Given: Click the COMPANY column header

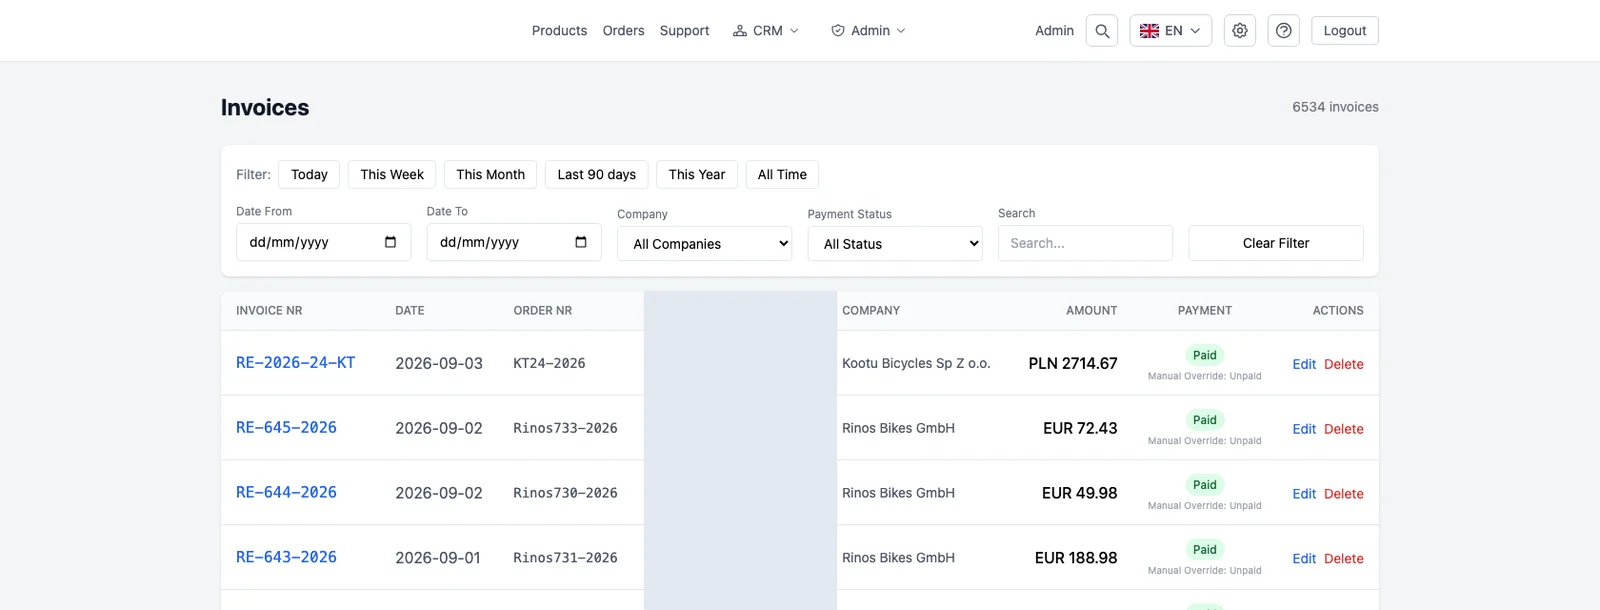Looking at the screenshot, I should 871,311.
